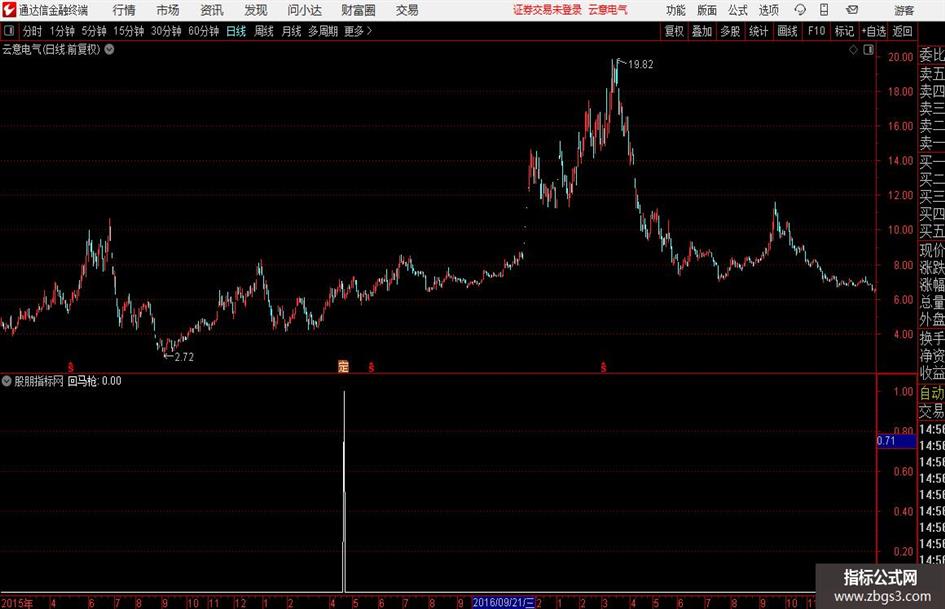The height and width of the screenshot is (609, 945).
Task: Switch to 60分钟 period tab
Action: pos(204,31)
